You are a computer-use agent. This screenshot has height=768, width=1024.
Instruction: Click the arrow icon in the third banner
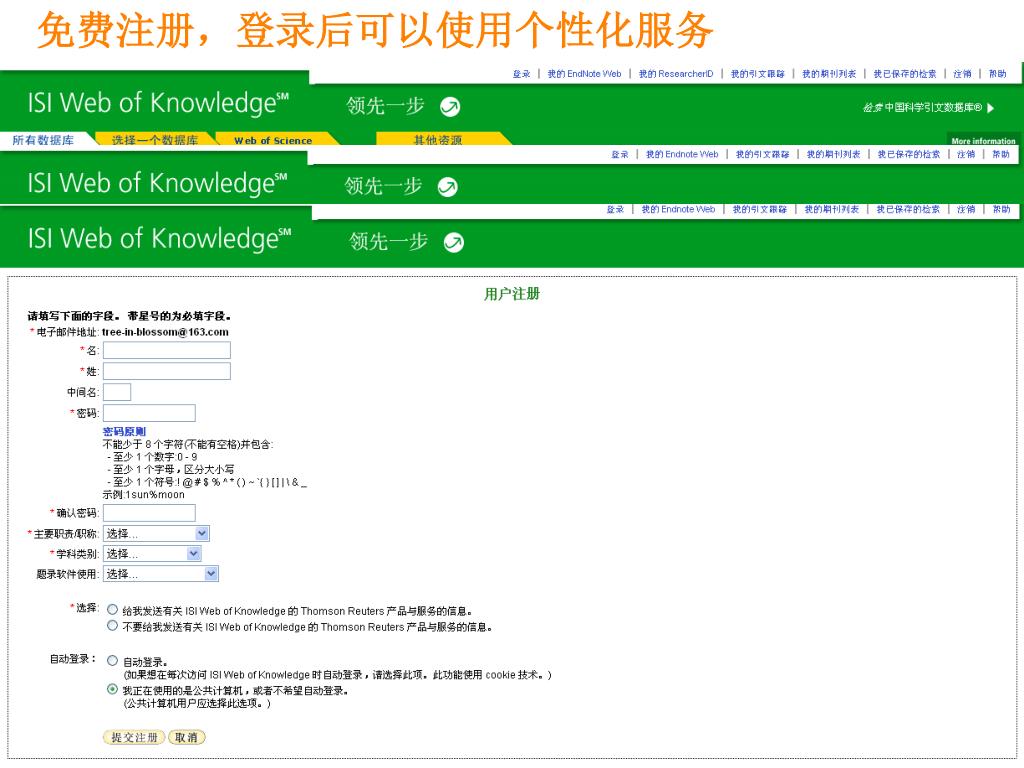453,242
